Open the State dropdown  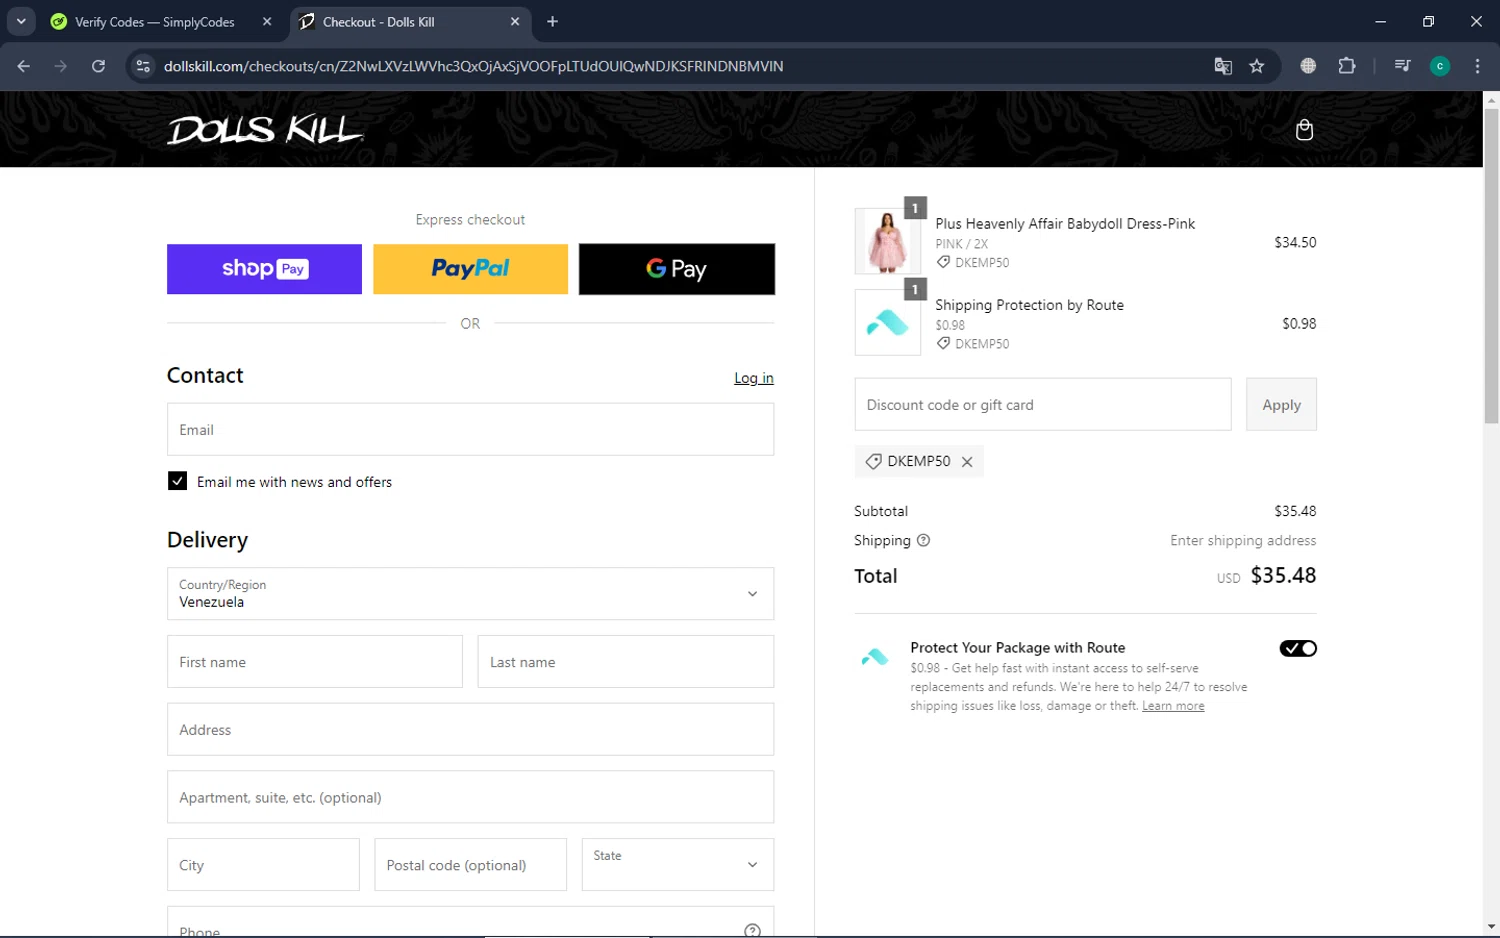click(x=678, y=865)
